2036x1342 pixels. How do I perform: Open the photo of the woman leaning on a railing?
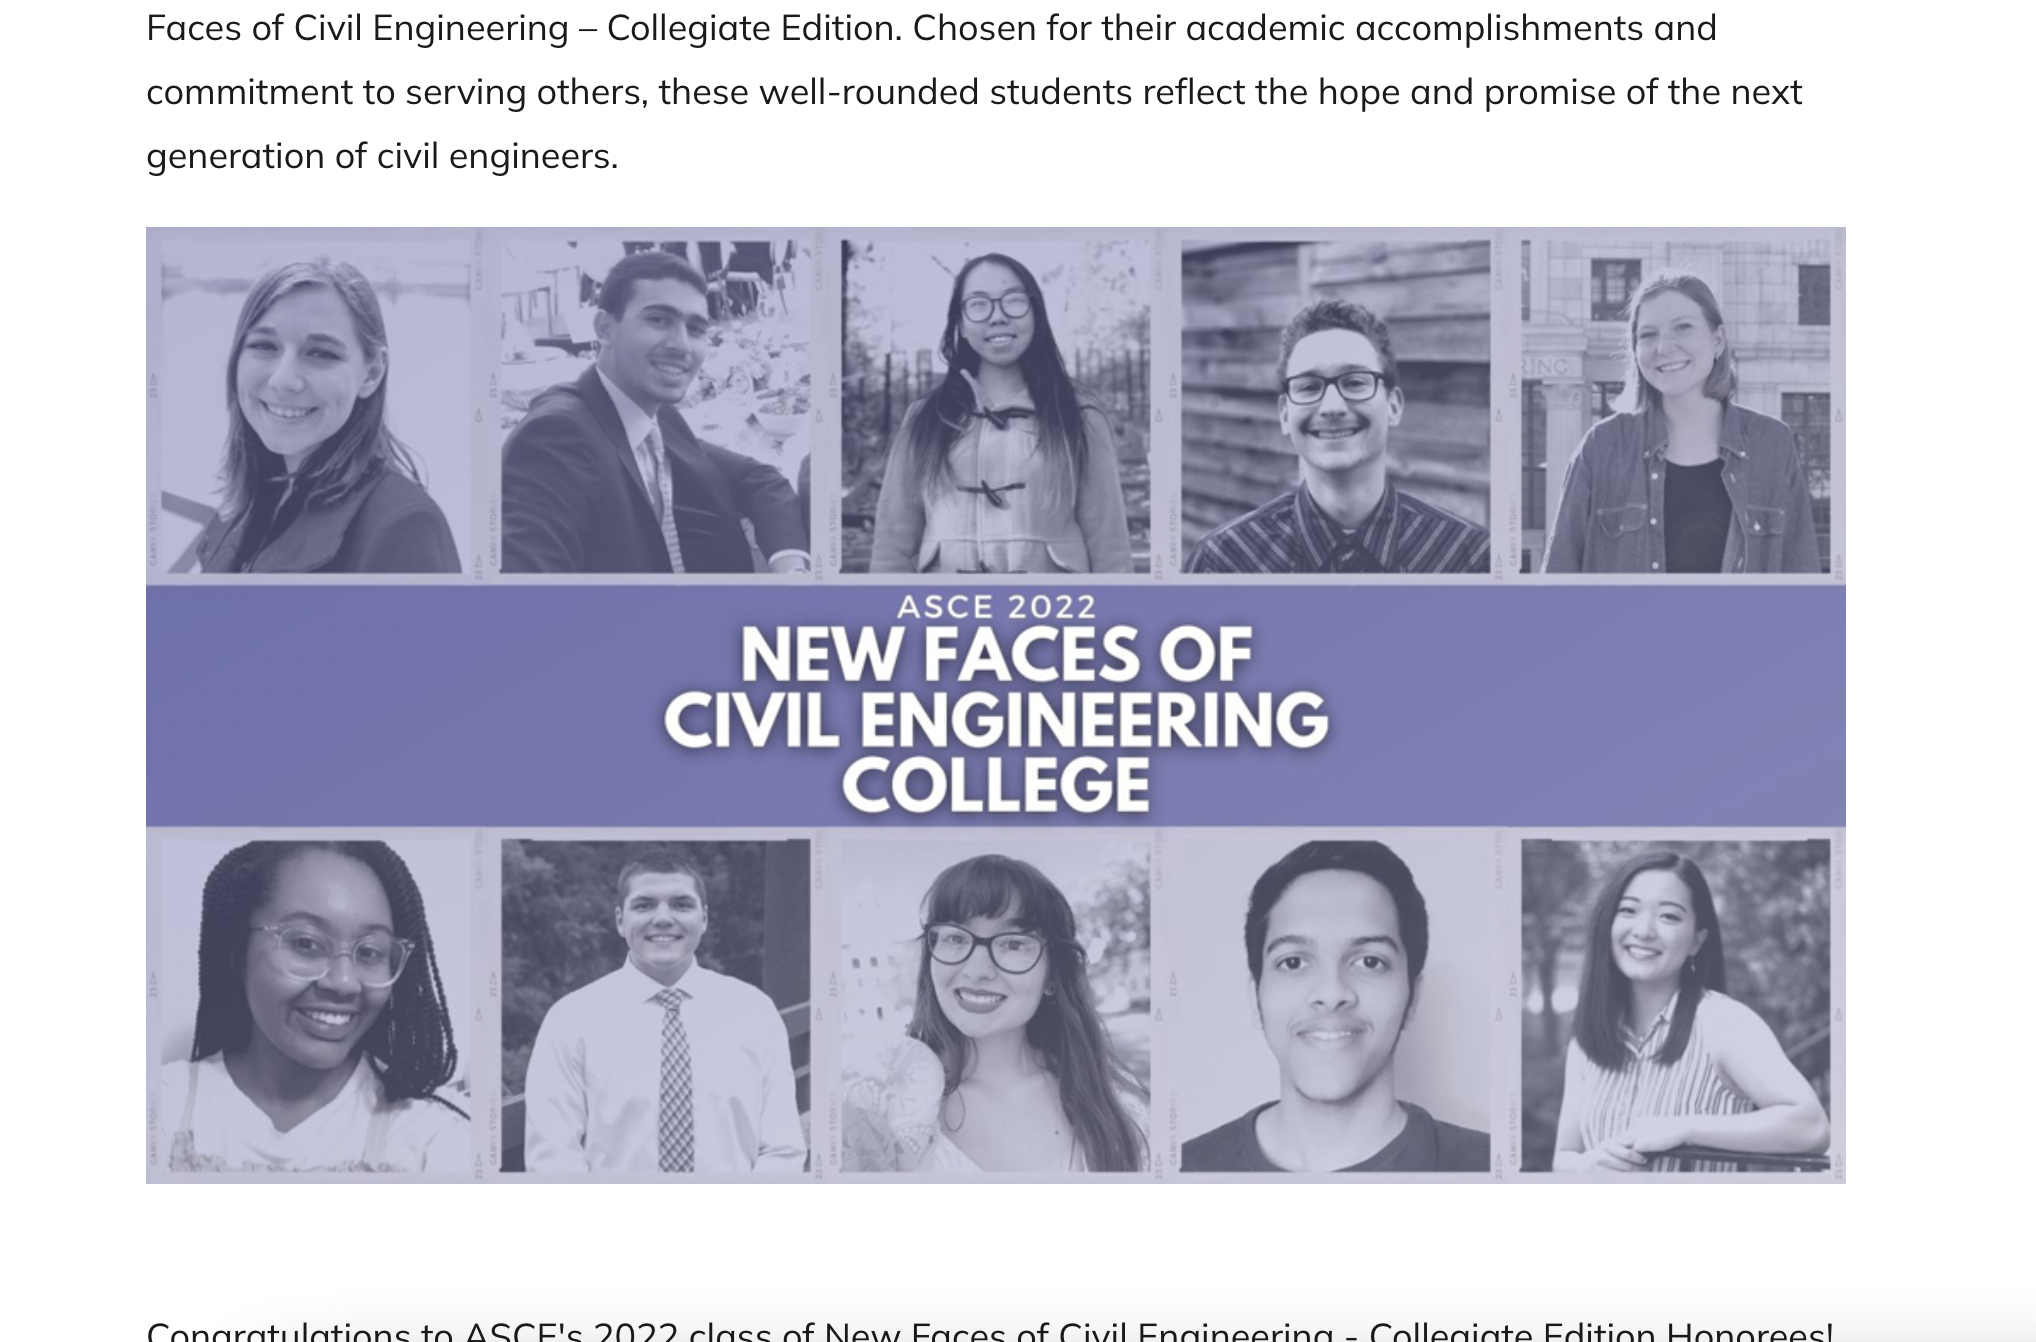tap(1675, 1005)
